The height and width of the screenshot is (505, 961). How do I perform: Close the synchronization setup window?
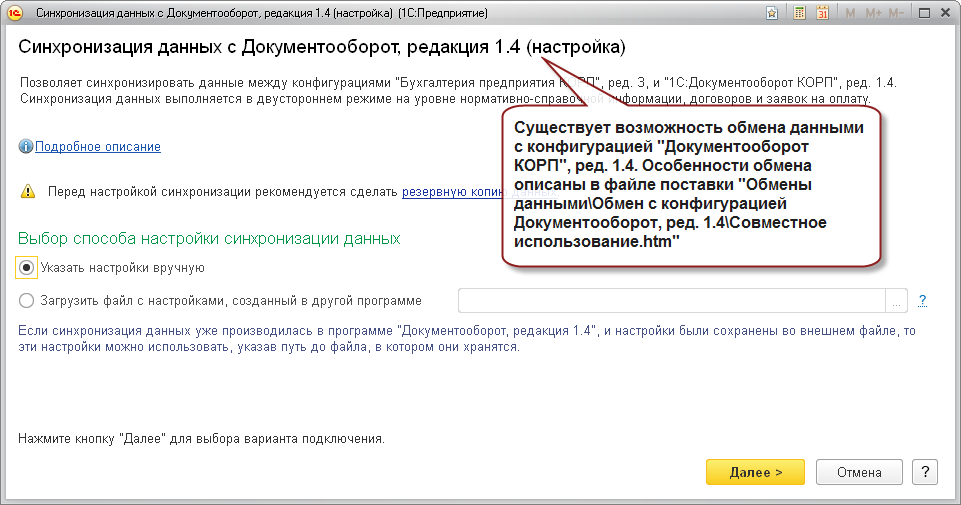click(x=945, y=13)
